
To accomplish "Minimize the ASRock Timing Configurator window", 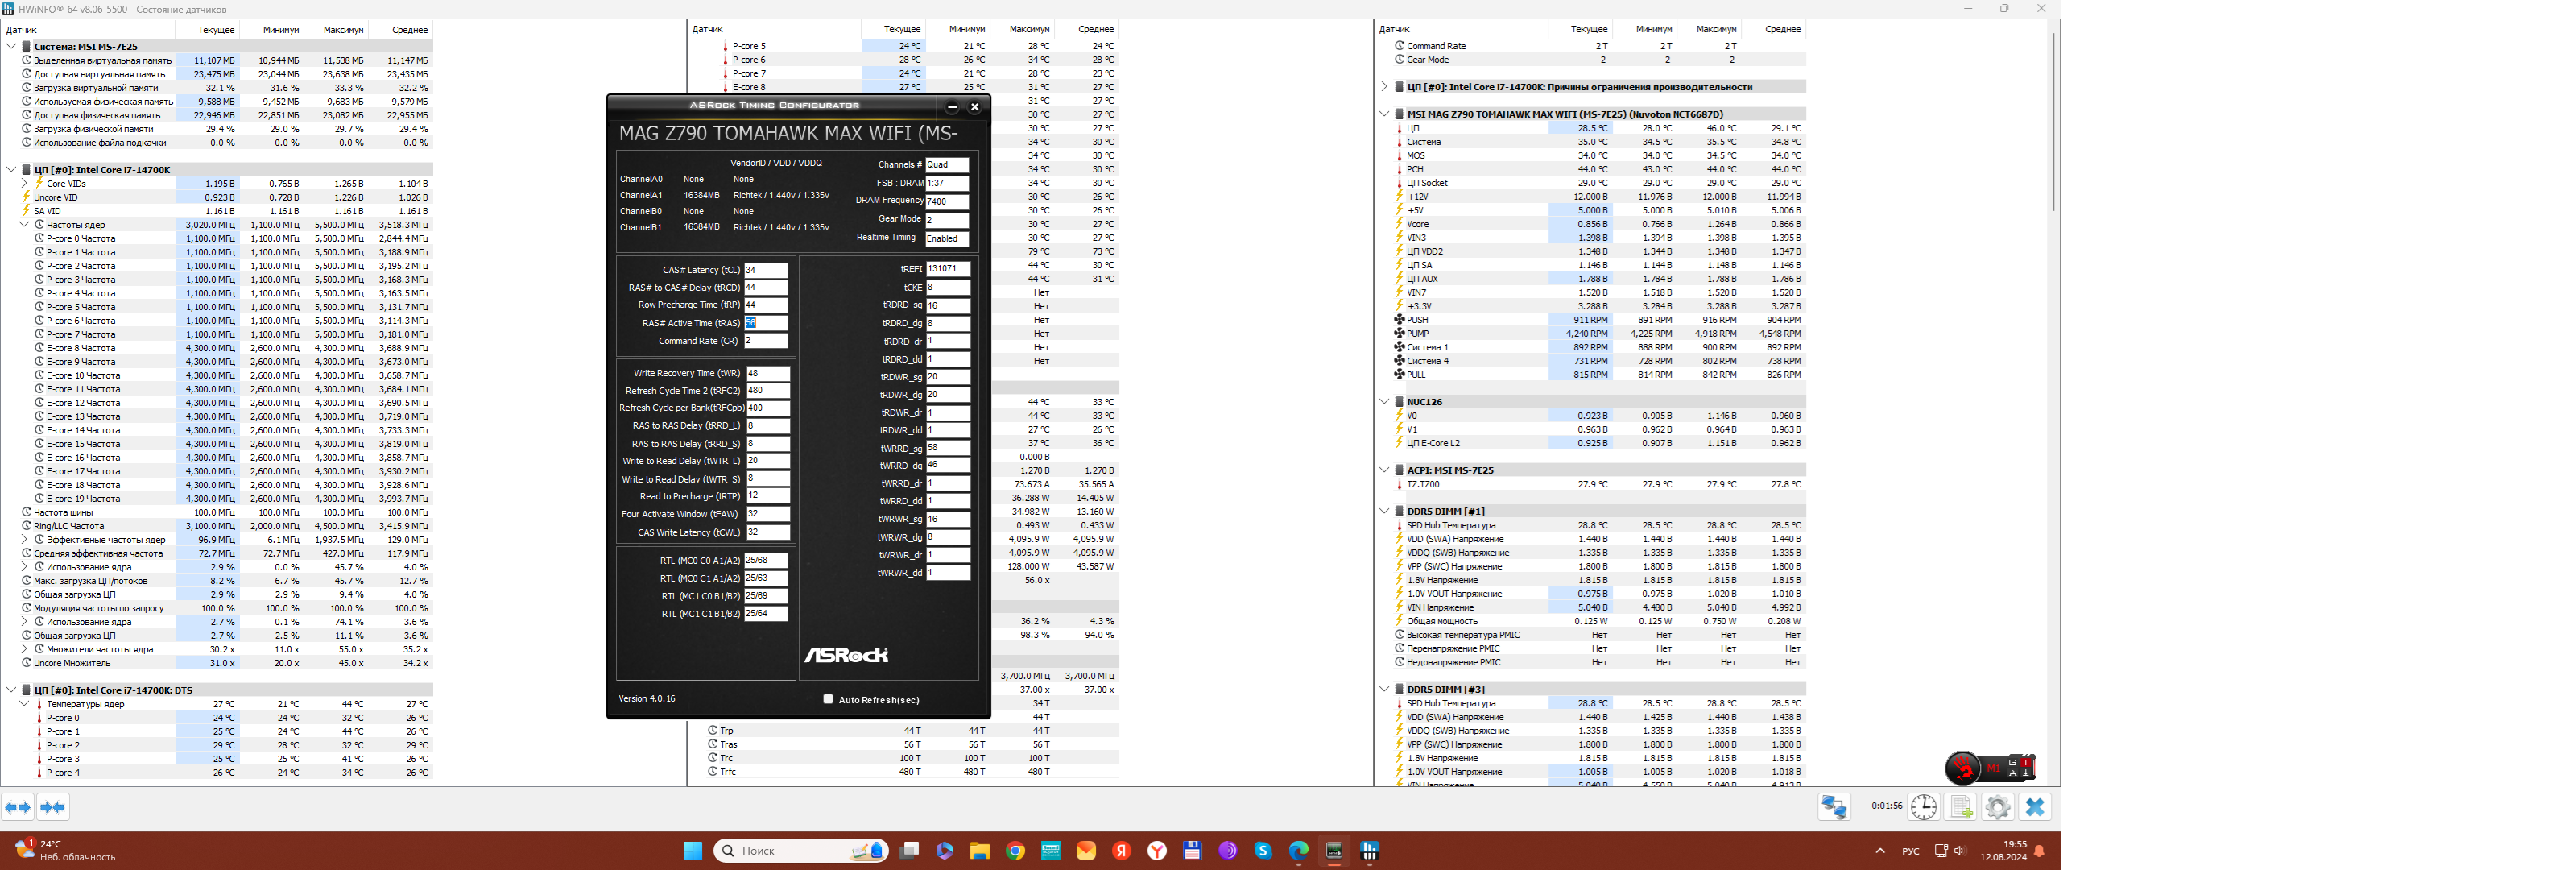I will point(952,107).
